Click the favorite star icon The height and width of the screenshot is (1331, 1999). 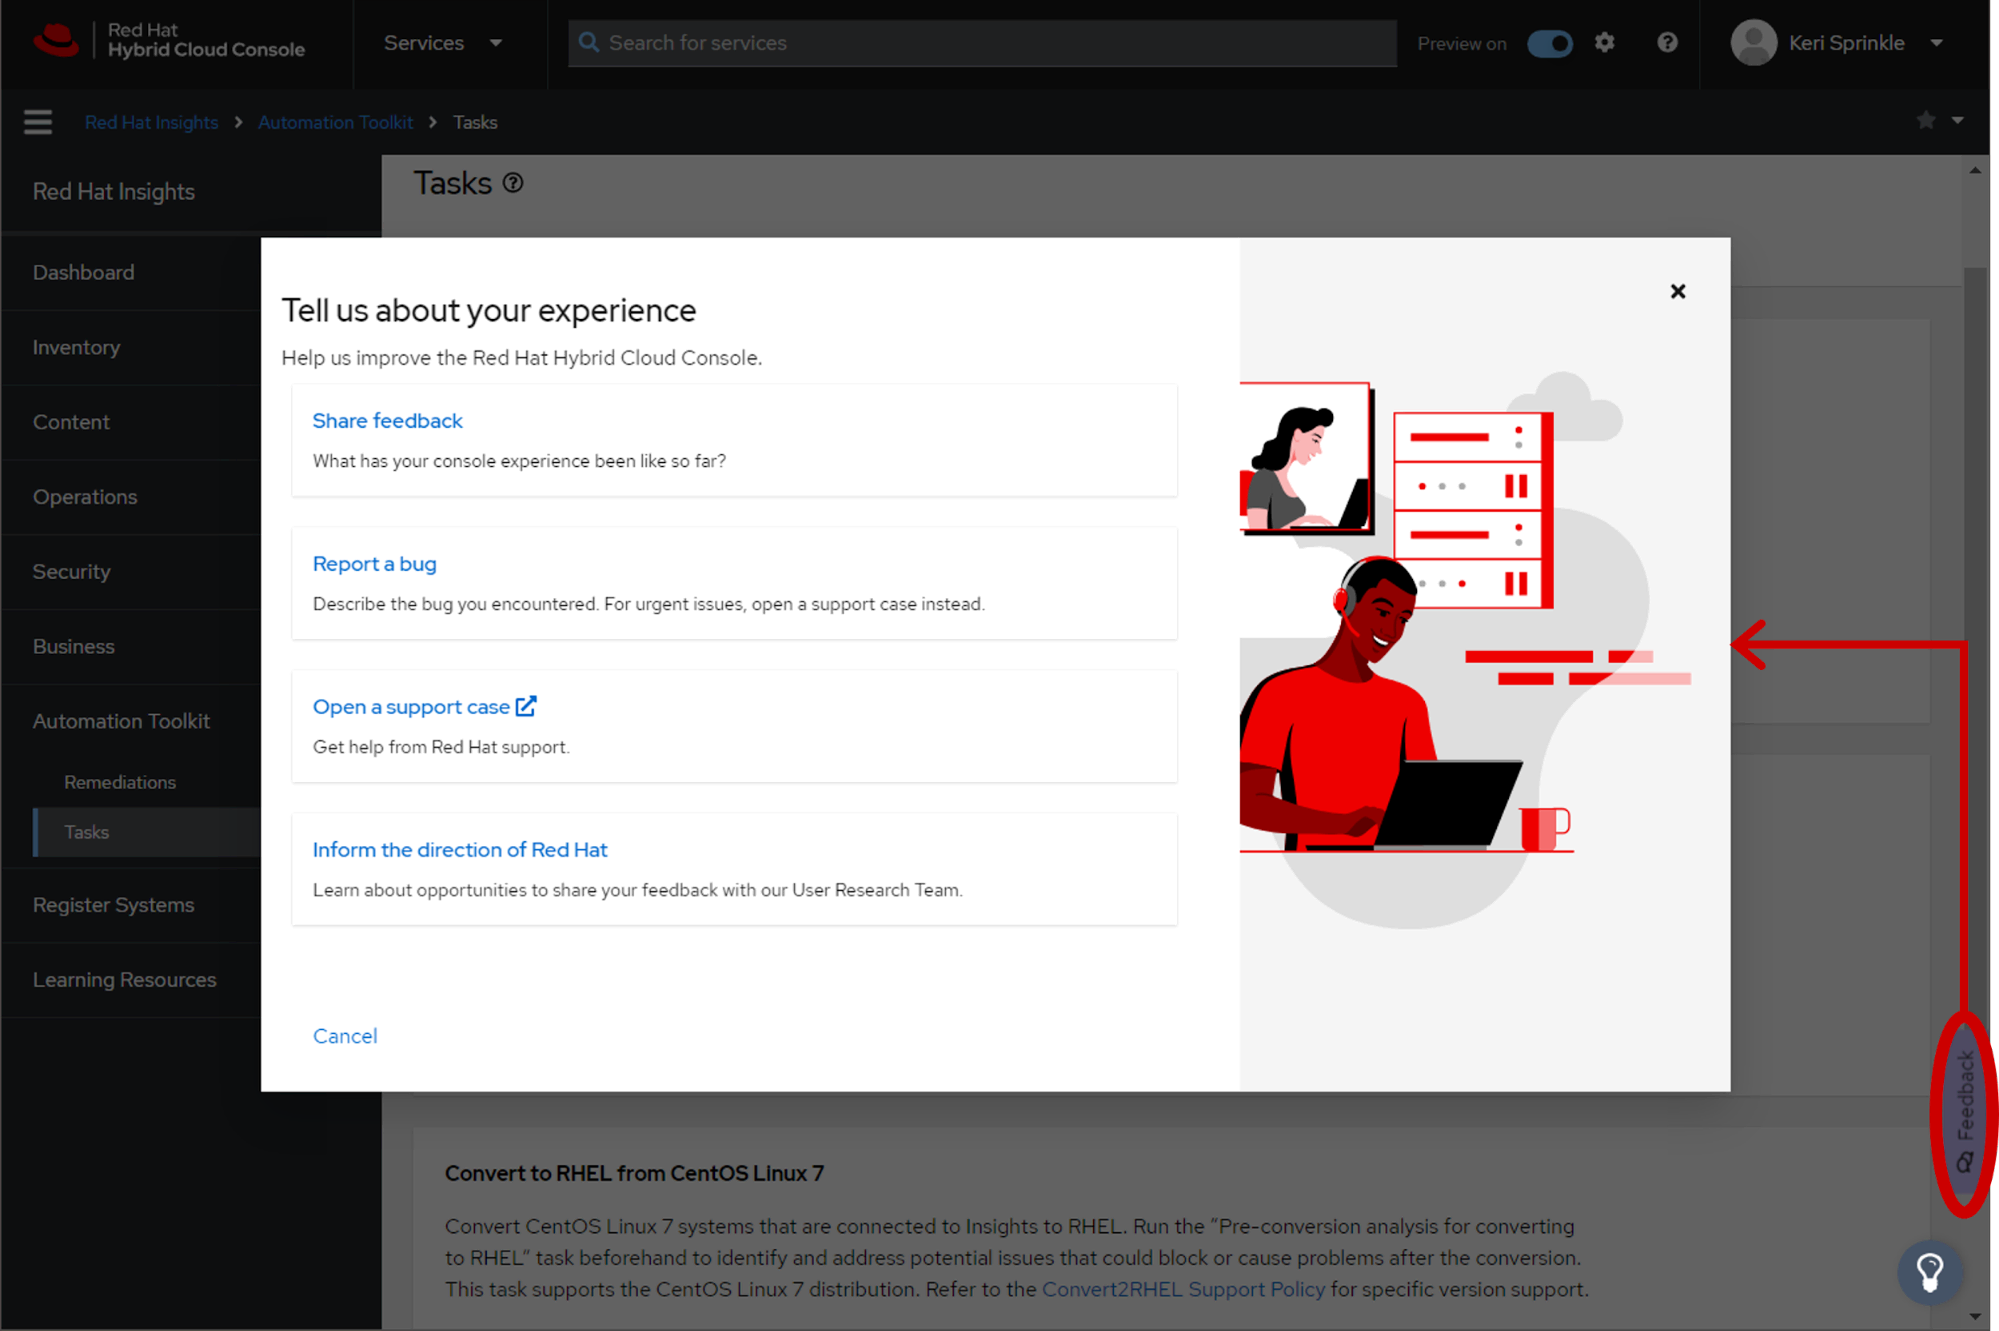[x=1926, y=121]
